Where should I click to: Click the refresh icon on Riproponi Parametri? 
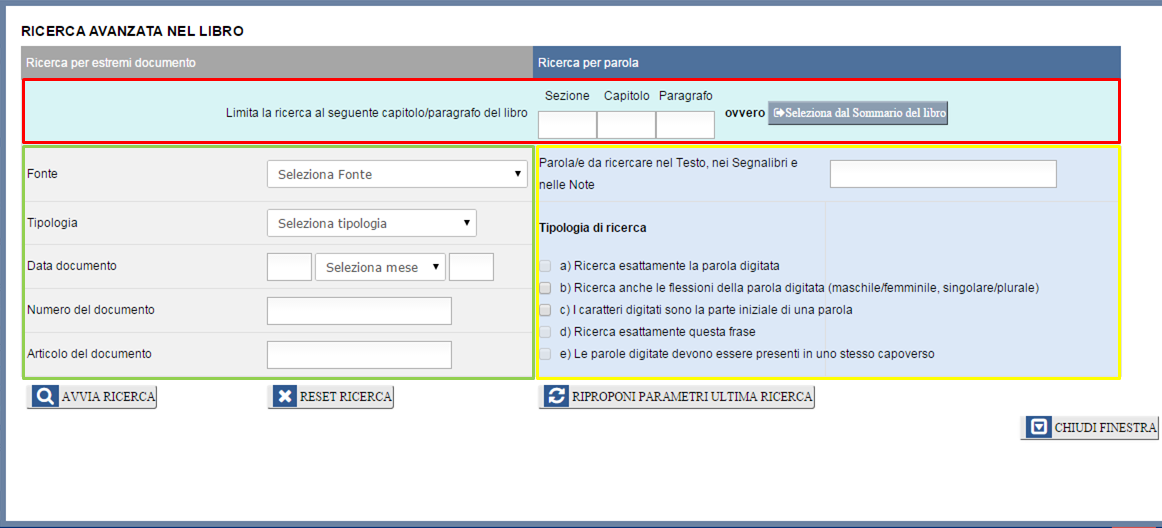(x=556, y=397)
